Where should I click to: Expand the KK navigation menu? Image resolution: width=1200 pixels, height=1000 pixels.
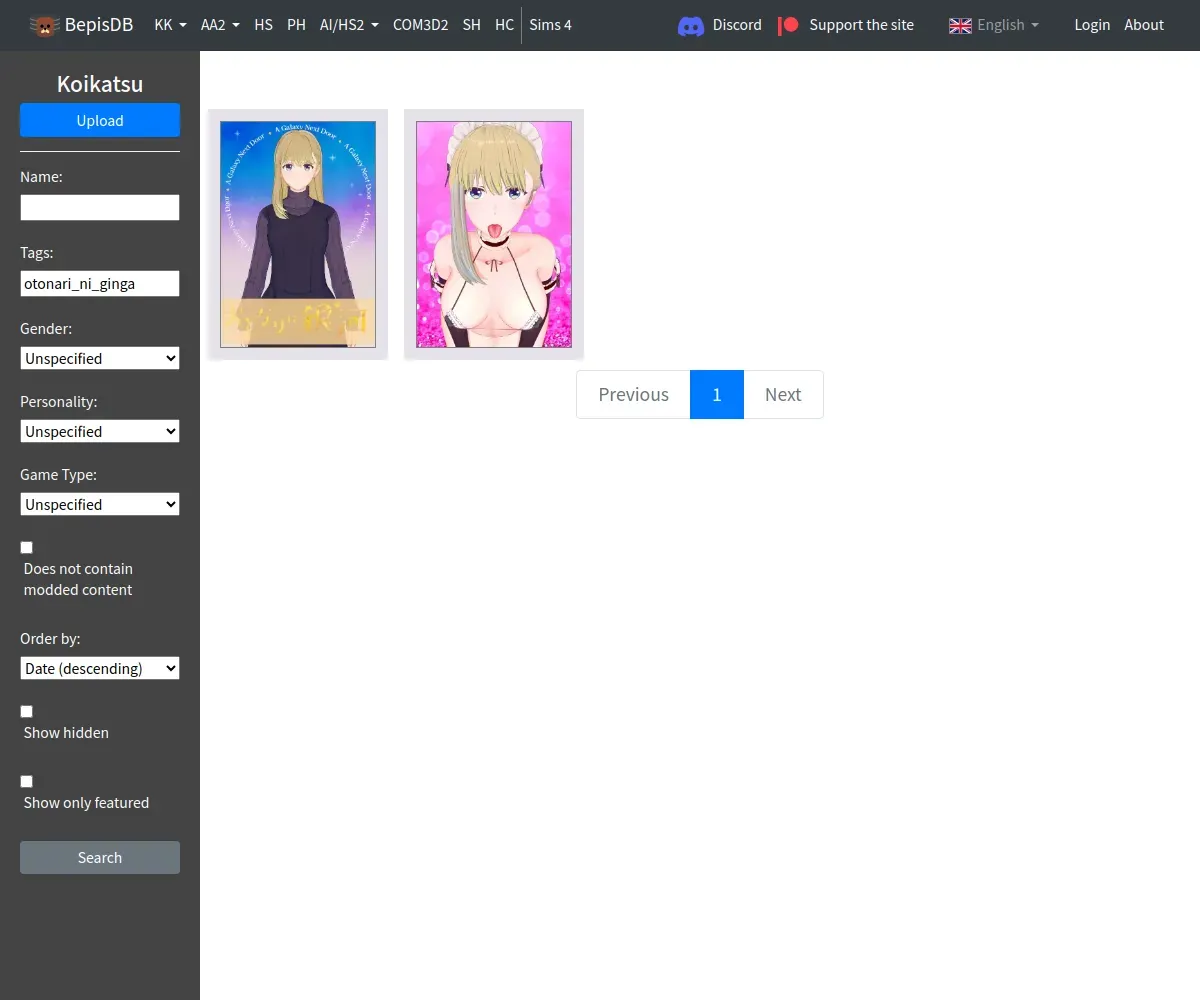click(x=170, y=25)
